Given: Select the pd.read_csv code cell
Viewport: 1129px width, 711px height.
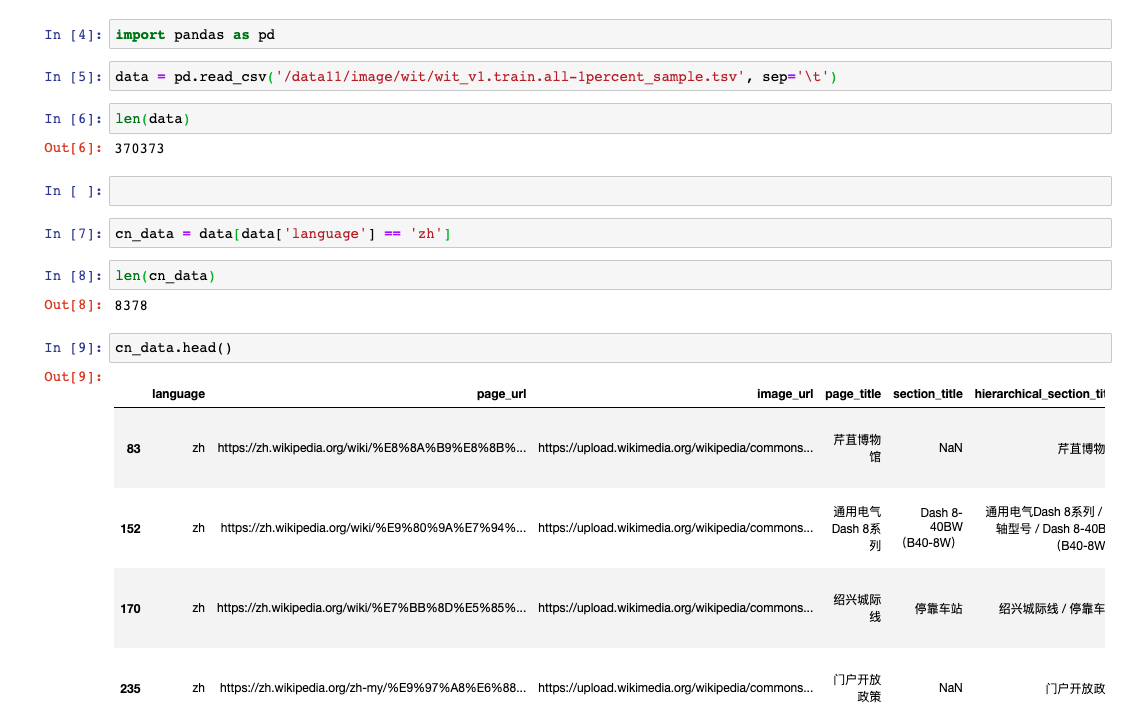Looking at the screenshot, I should click(610, 77).
